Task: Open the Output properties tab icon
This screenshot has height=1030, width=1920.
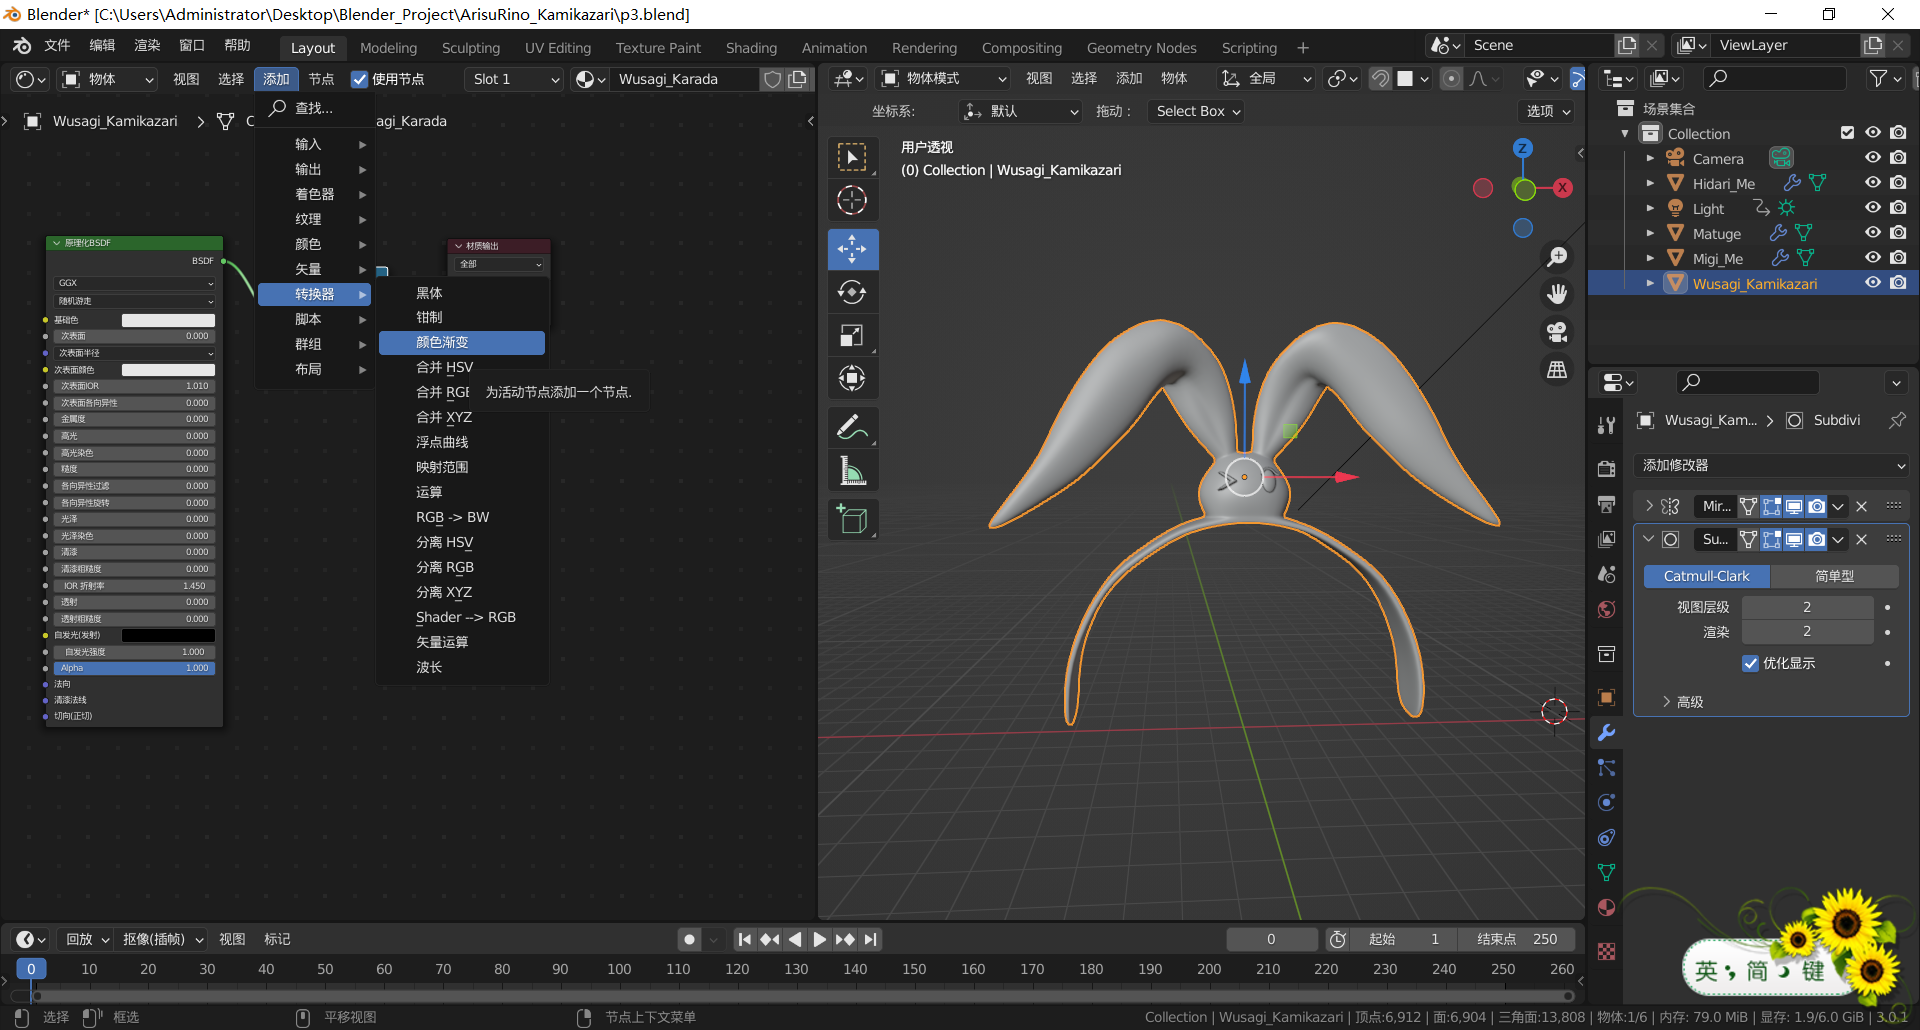Action: click(1607, 504)
